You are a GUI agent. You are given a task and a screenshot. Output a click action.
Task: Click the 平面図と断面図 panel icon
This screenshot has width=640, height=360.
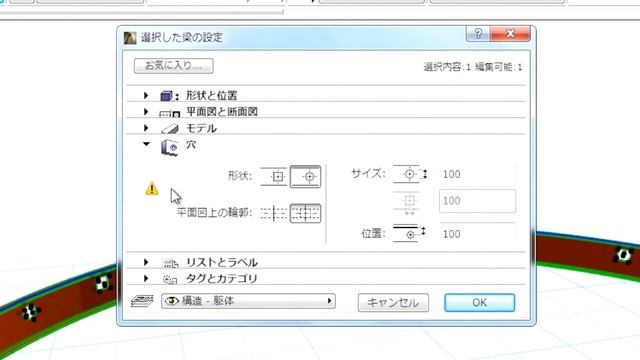tap(169, 113)
